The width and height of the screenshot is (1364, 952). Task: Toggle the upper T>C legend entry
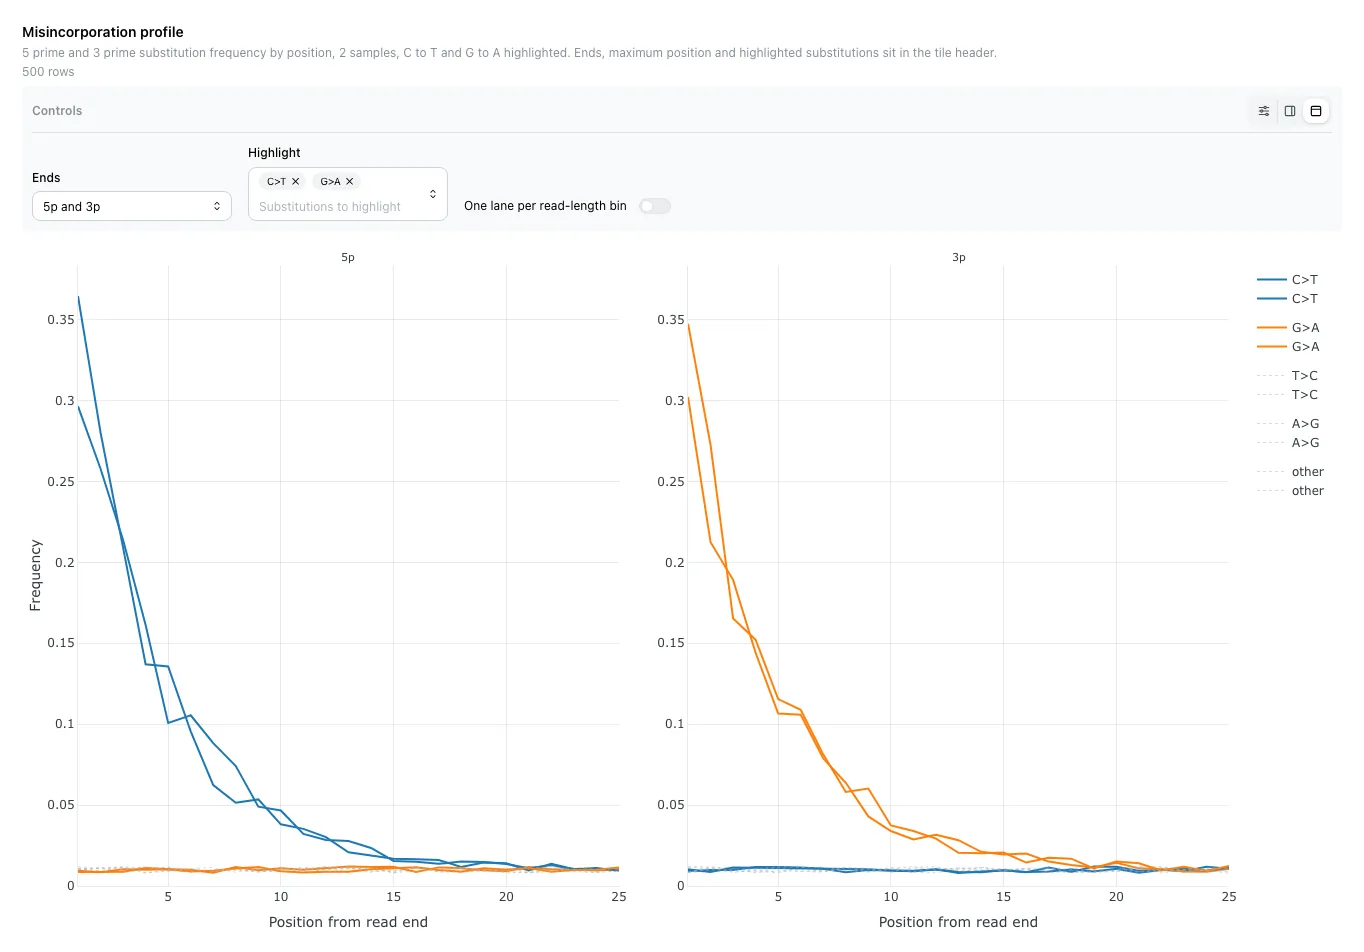[x=1288, y=376]
